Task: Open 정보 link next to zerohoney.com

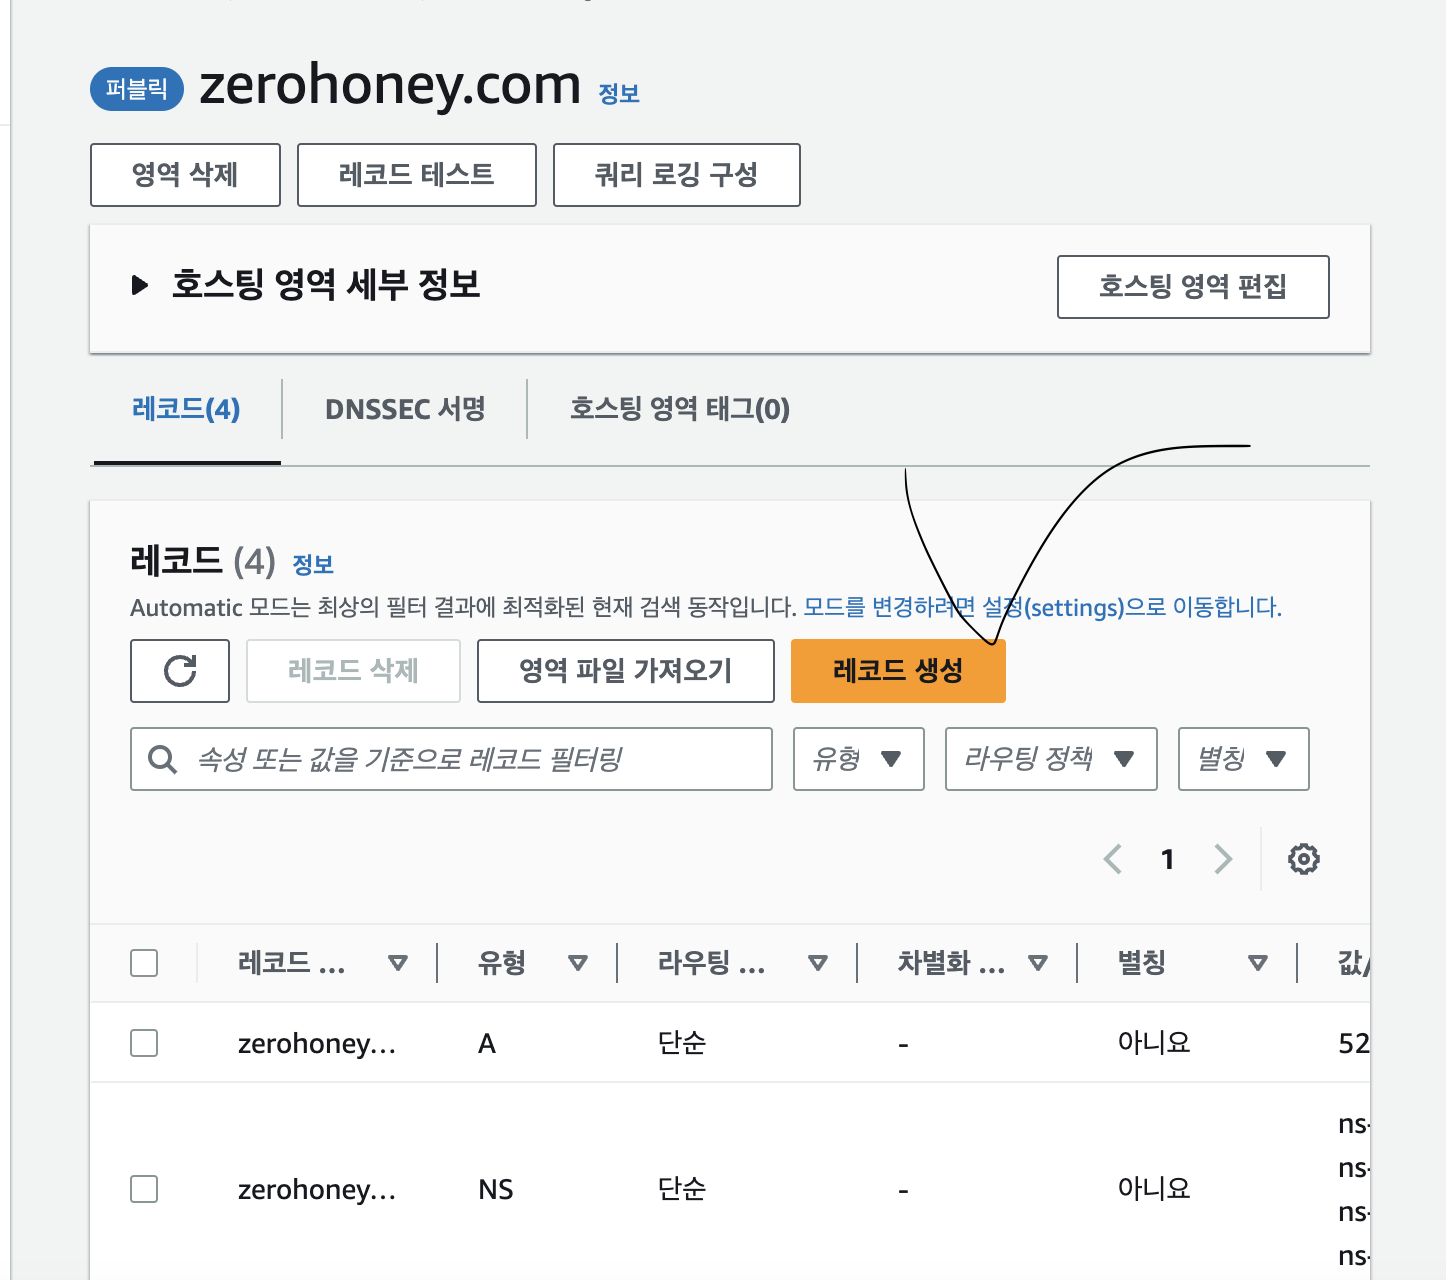Action: pos(619,94)
